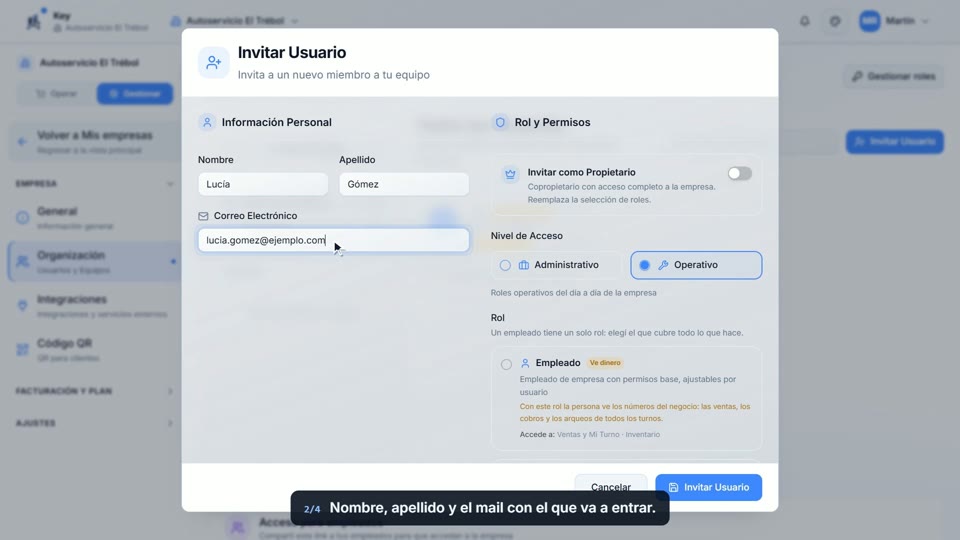Click the Martín avatar circle
960x540 pixels.
pyautogui.click(x=869, y=21)
